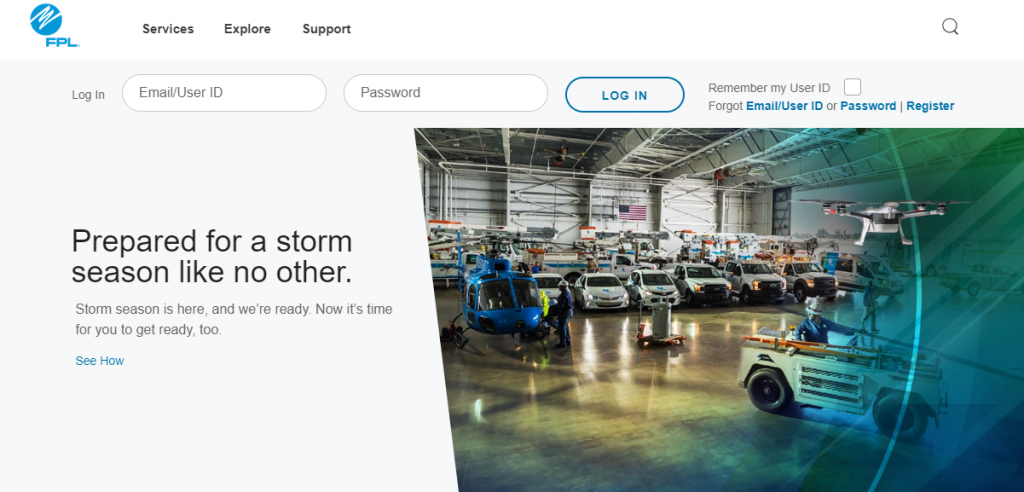The image size is (1024, 492).
Task: Open the Register link
Action: [x=930, y=106]
